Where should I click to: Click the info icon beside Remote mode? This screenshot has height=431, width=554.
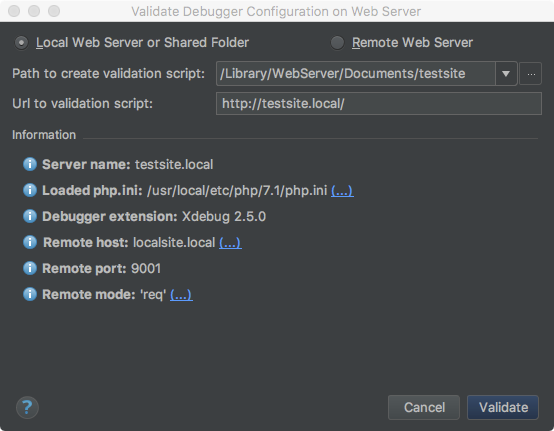pos(30,294)
